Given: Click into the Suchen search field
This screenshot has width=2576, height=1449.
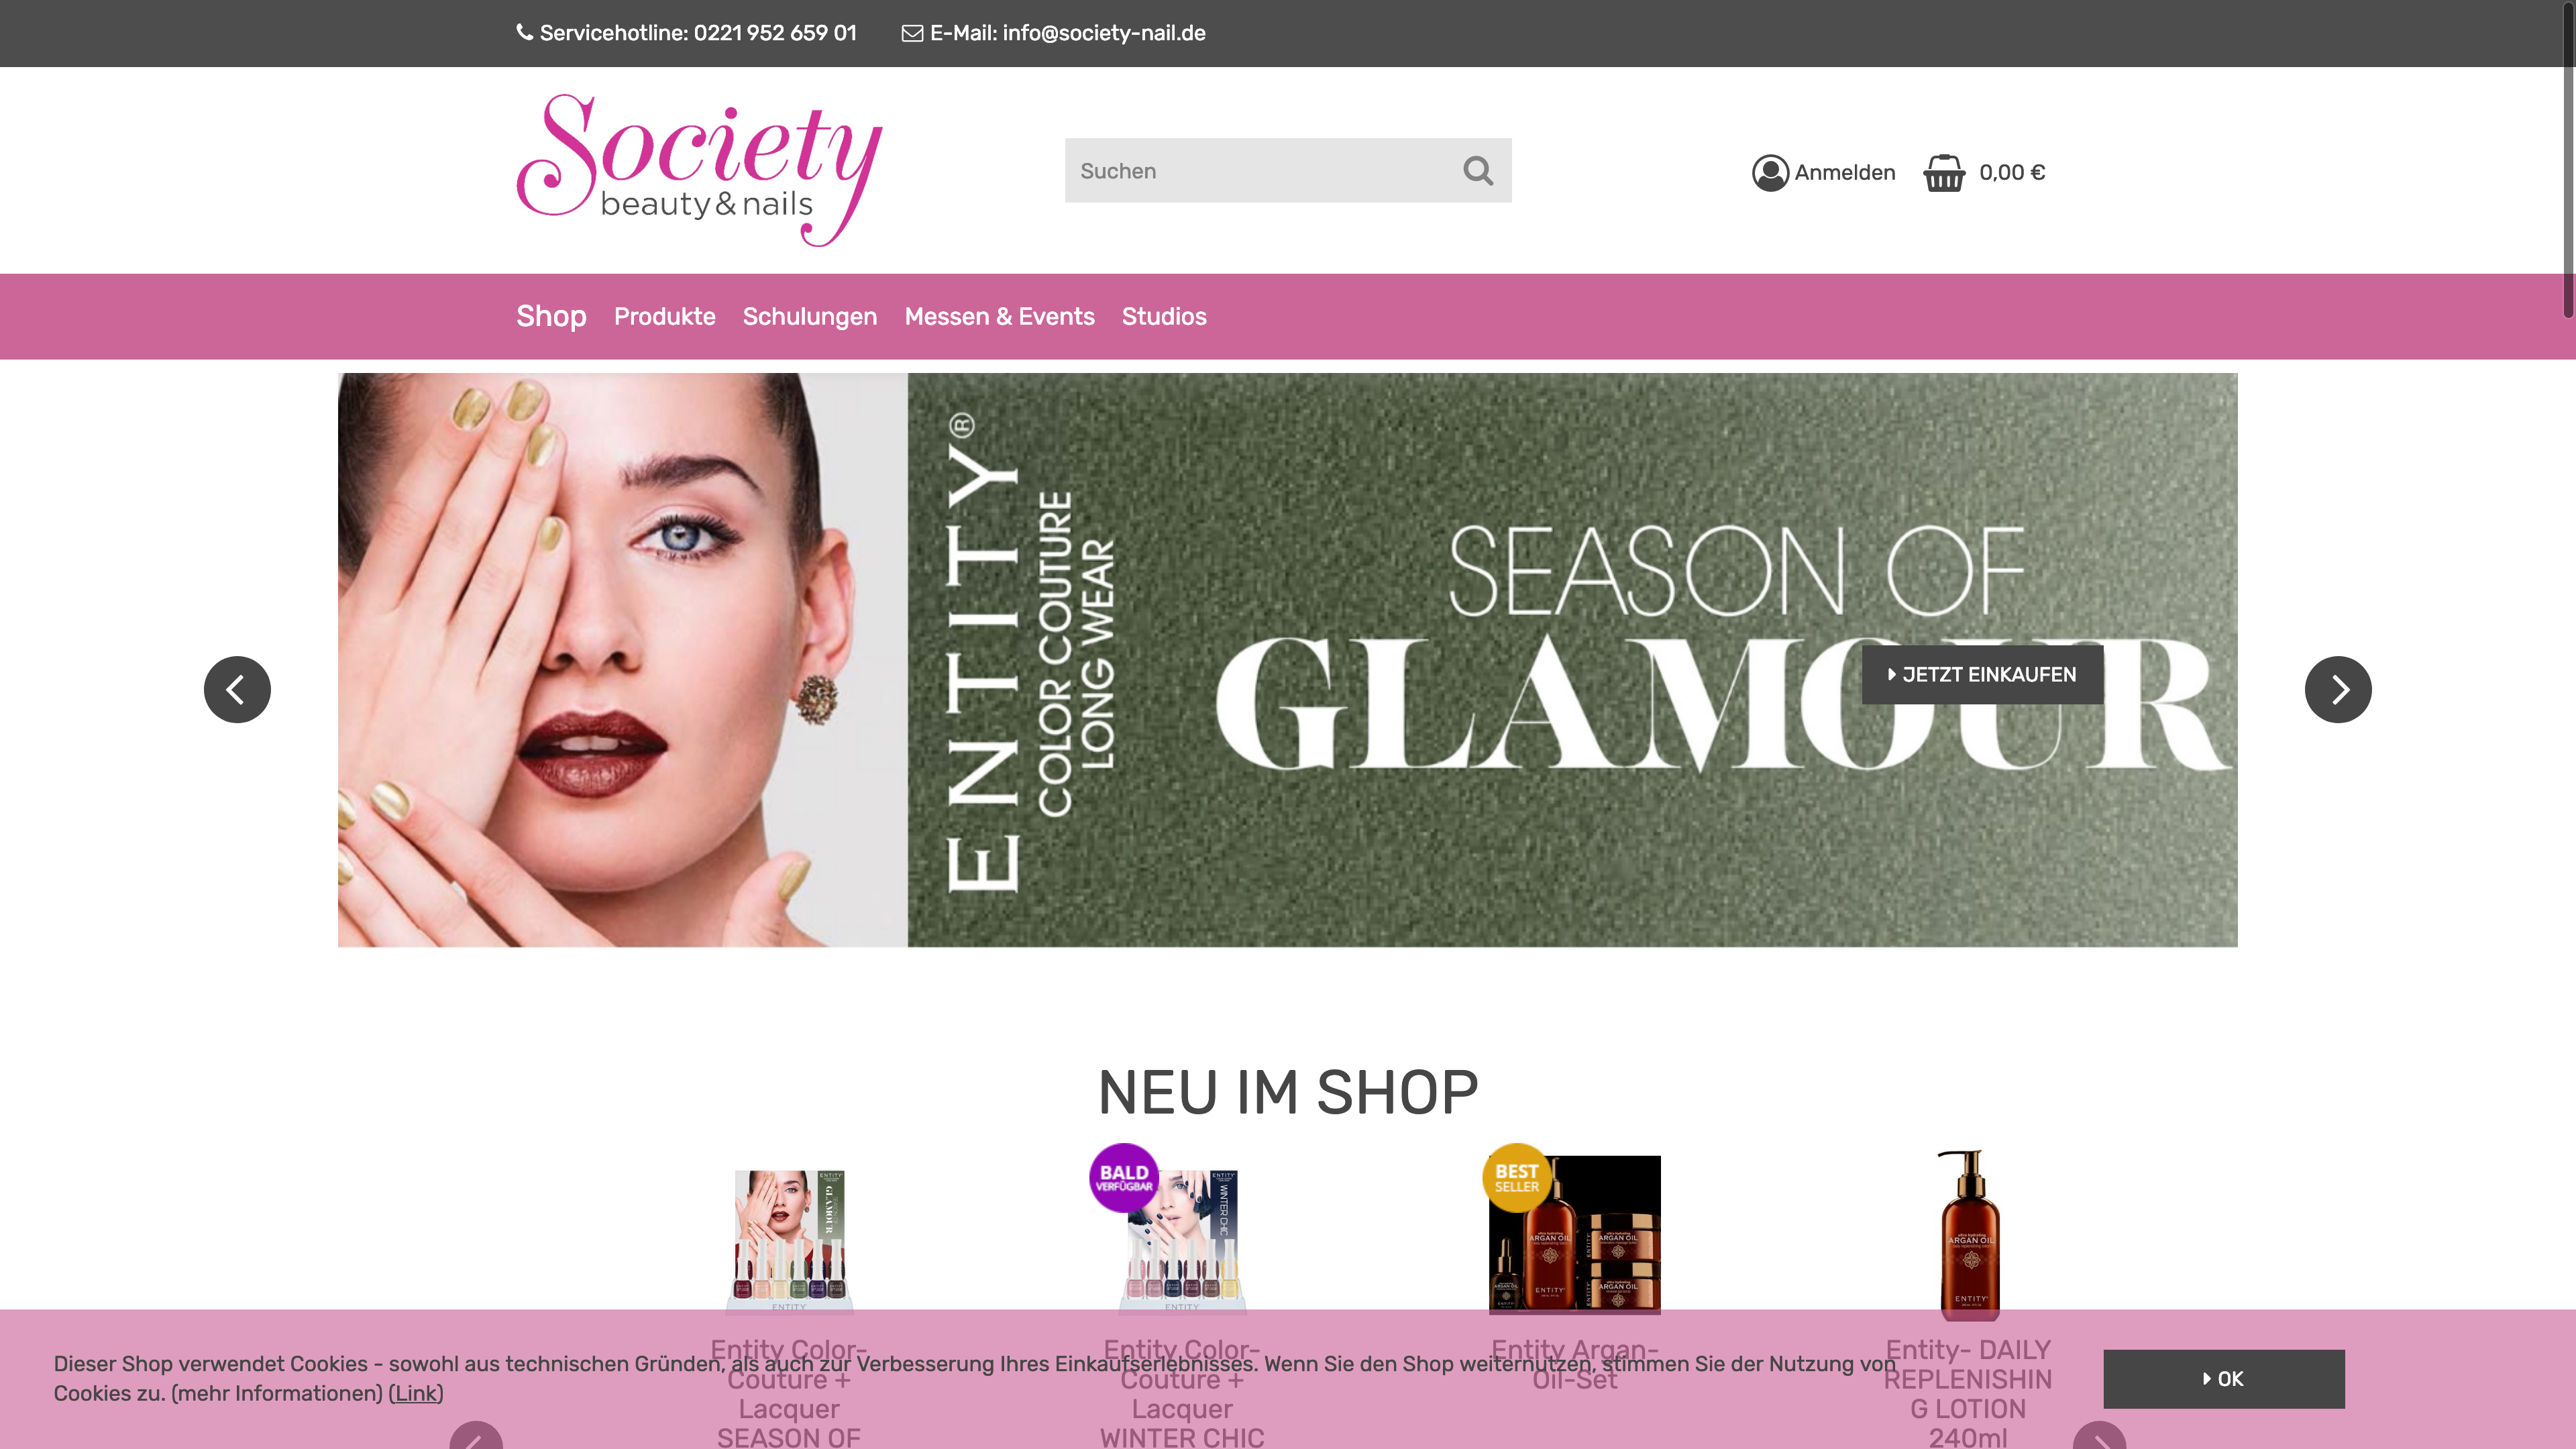Looking at the screenshot, I should pos(1260,171).
